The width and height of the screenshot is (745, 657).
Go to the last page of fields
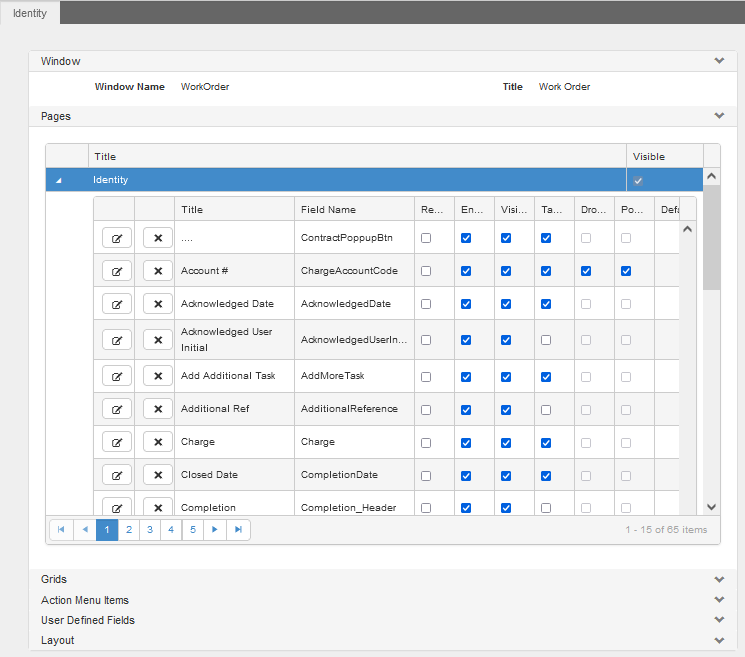tap(238, 530)
